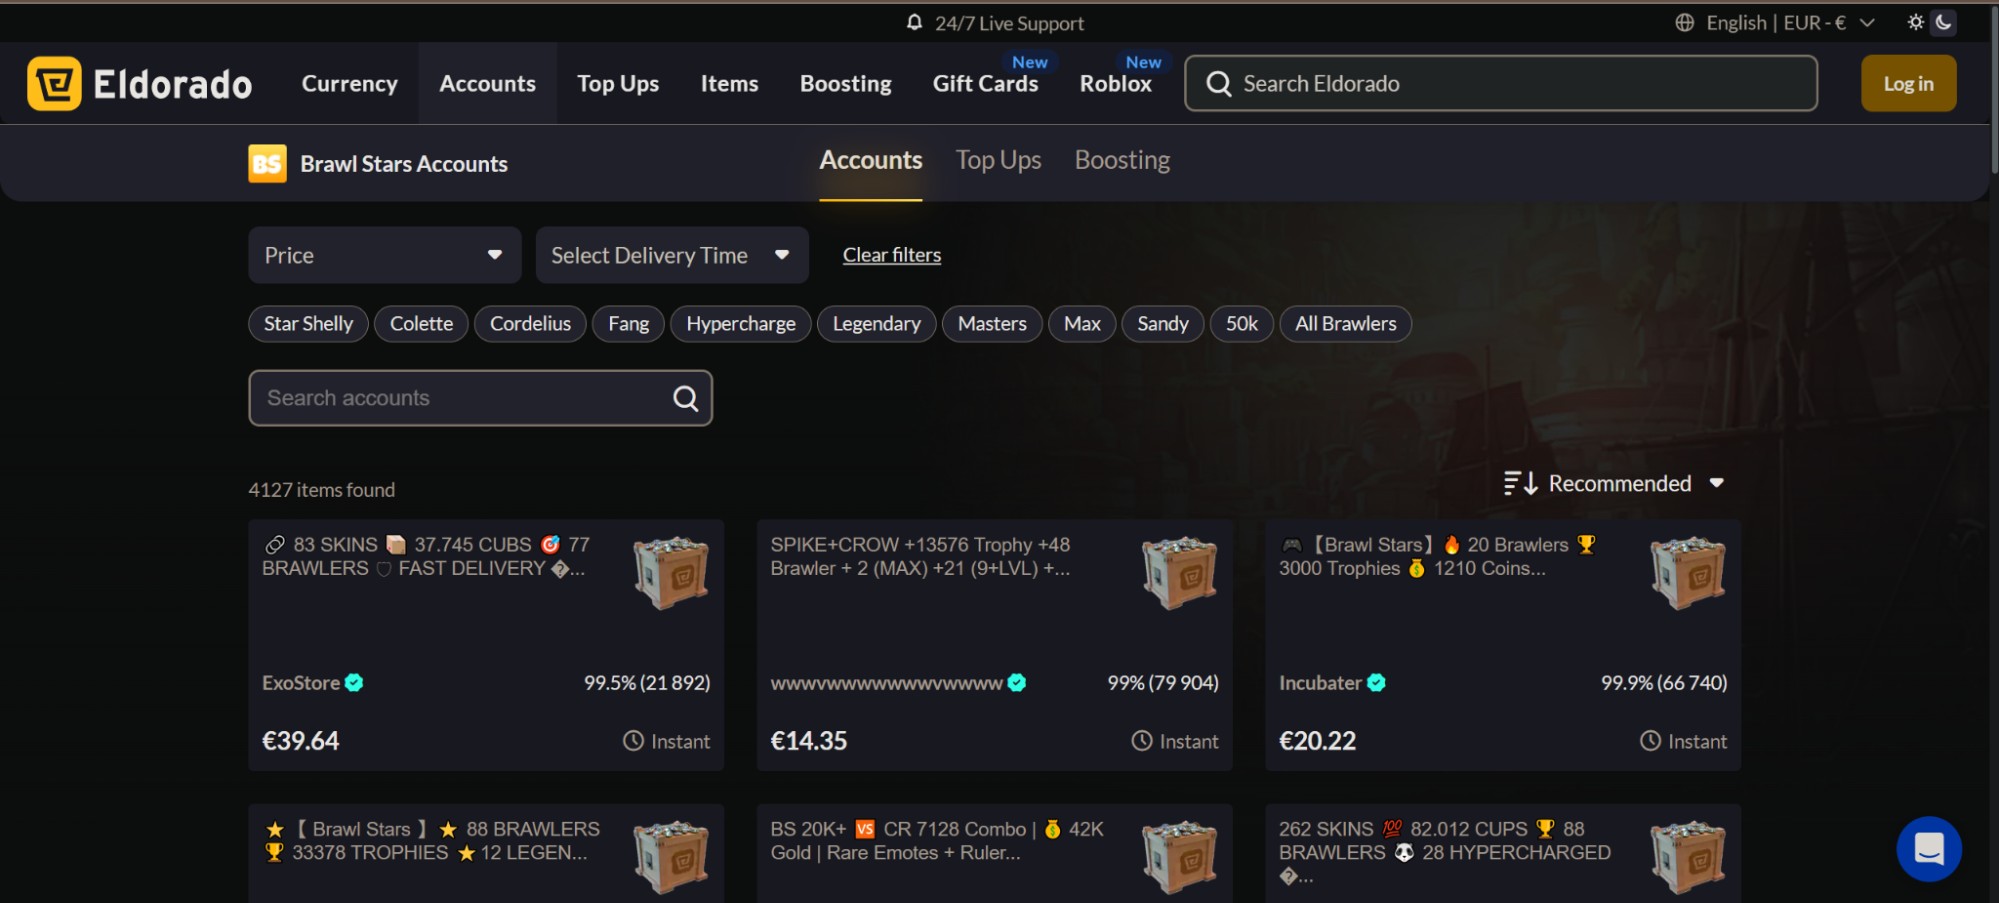Click the globe language icon

point(1685,22)
